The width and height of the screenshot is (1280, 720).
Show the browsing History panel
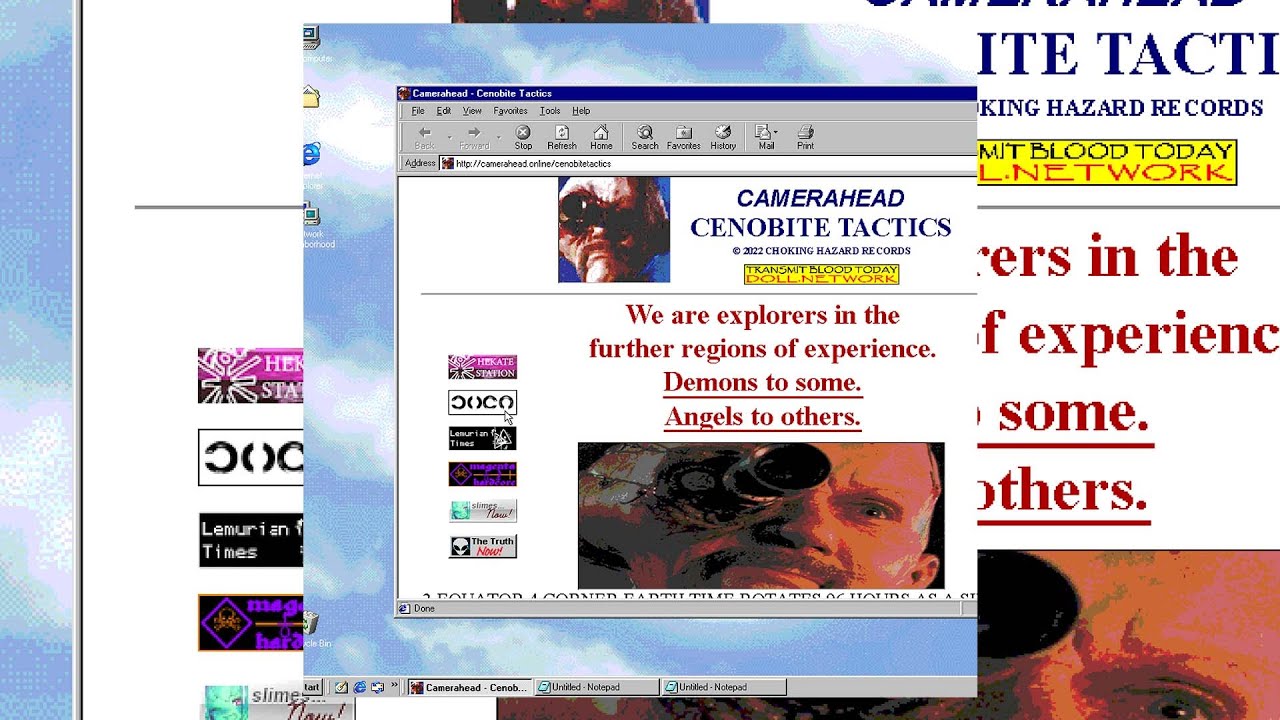723,137
